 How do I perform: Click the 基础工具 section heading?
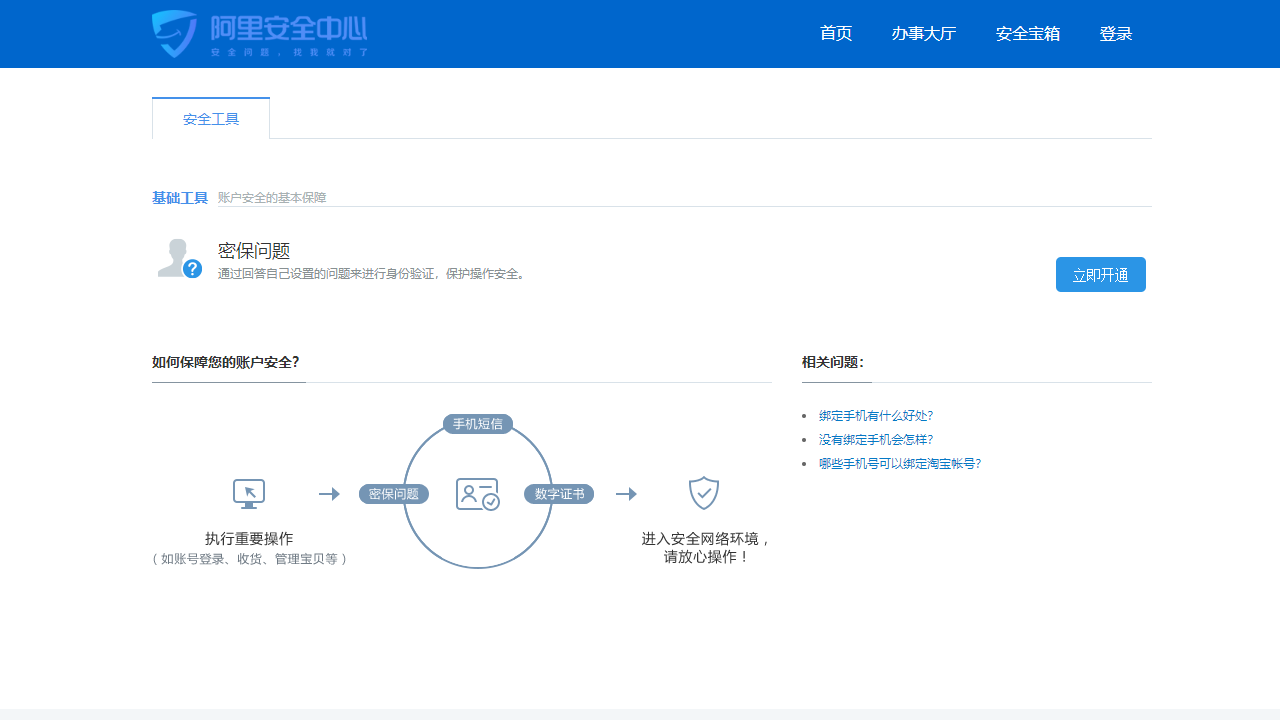180,198
